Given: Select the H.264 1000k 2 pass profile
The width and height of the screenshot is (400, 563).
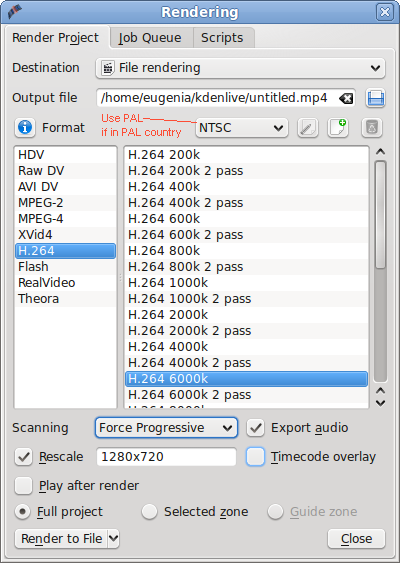Looking at the screenshot, I should coord(246,298).
